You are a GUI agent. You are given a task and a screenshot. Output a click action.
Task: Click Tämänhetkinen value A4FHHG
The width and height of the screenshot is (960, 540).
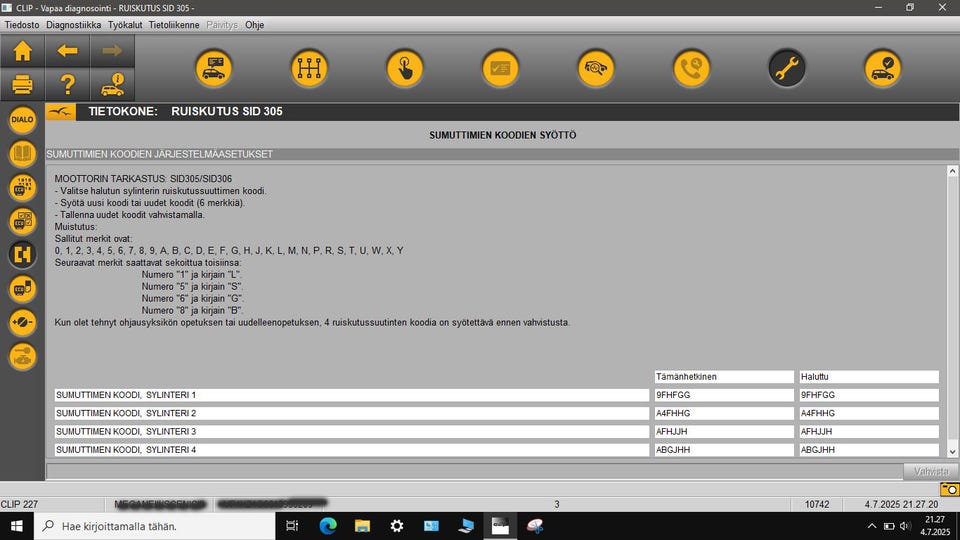click(724, 413)
